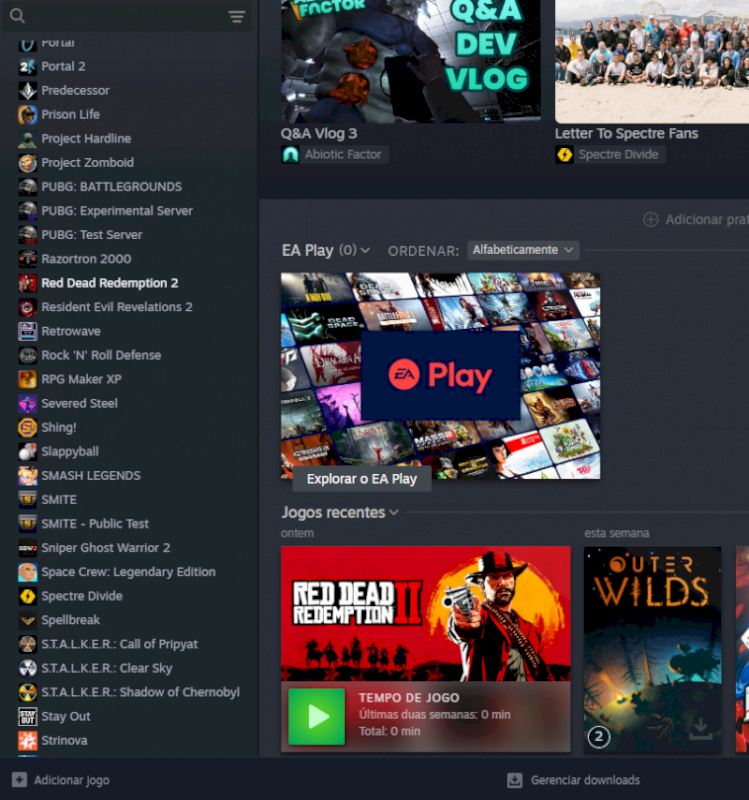The width and height of the screenshot is (749, 800).
Task: Open the Q&A Dev Vlog news thumbnail
Action: coord(411,61)
